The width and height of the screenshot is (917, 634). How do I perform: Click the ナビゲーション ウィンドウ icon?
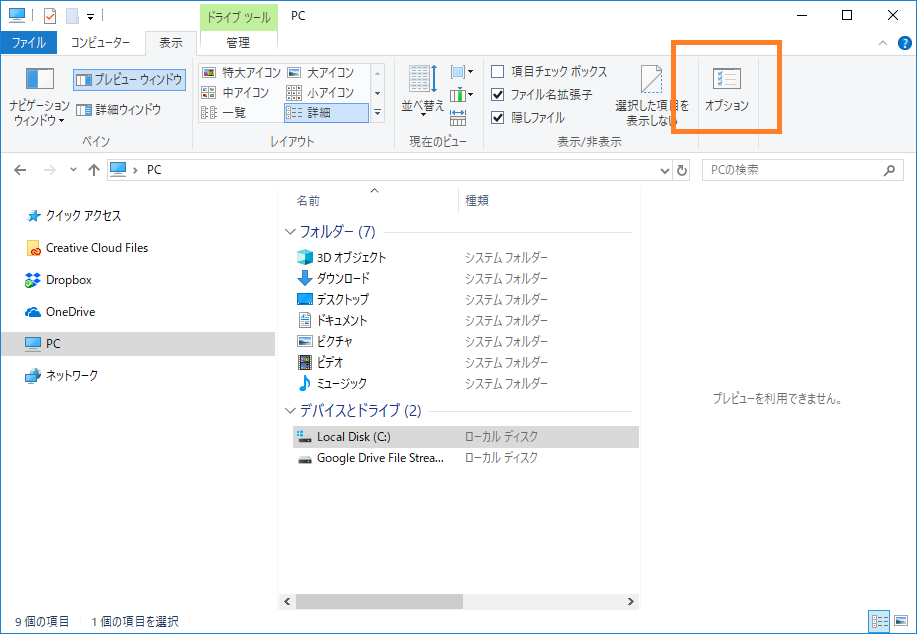point(40,80)
